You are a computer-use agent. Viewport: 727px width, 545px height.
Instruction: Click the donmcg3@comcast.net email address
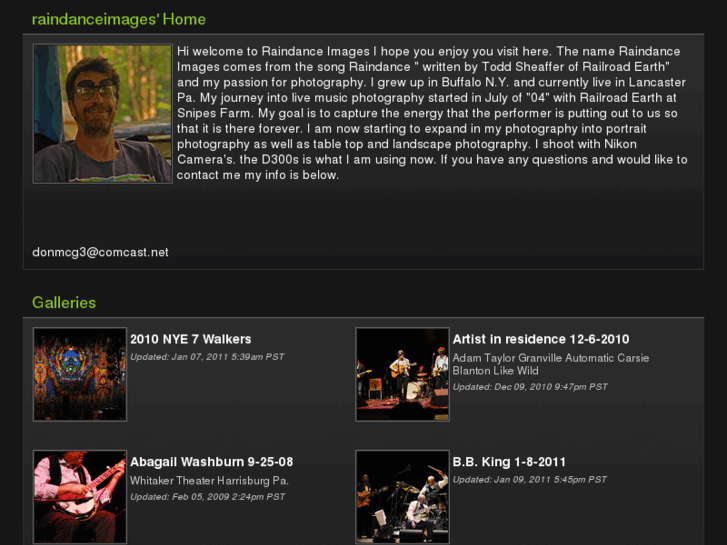pos(100,252)
